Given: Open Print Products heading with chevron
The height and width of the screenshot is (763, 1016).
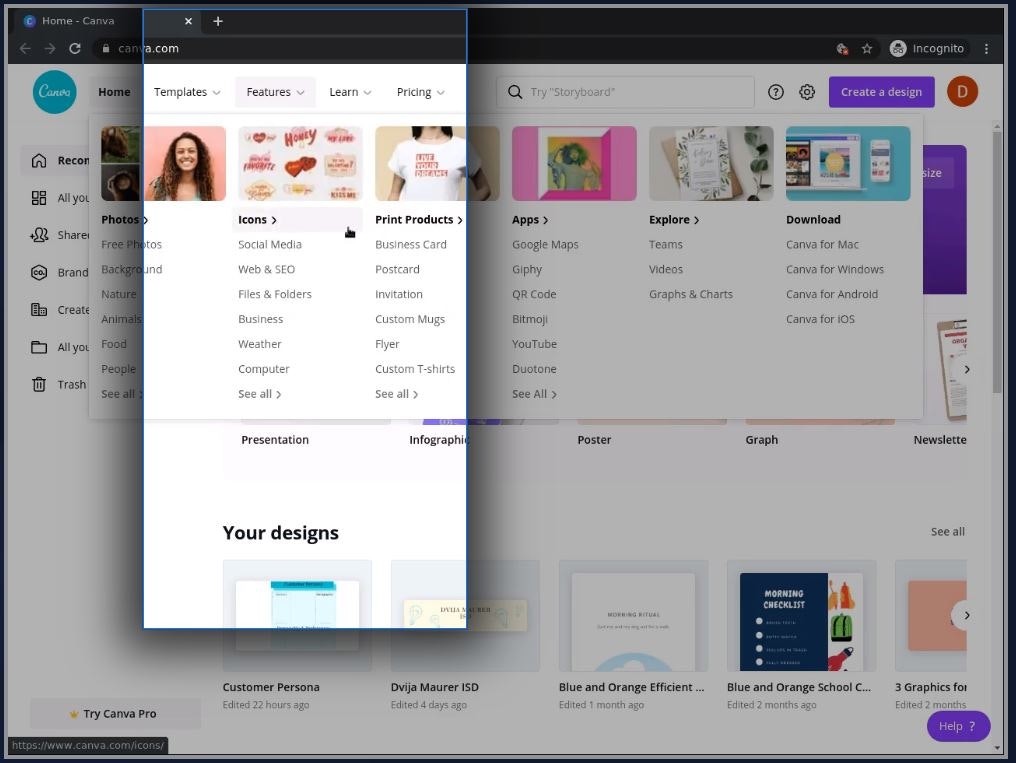Looking at the screenshot, I should click(x=419, y=220).
